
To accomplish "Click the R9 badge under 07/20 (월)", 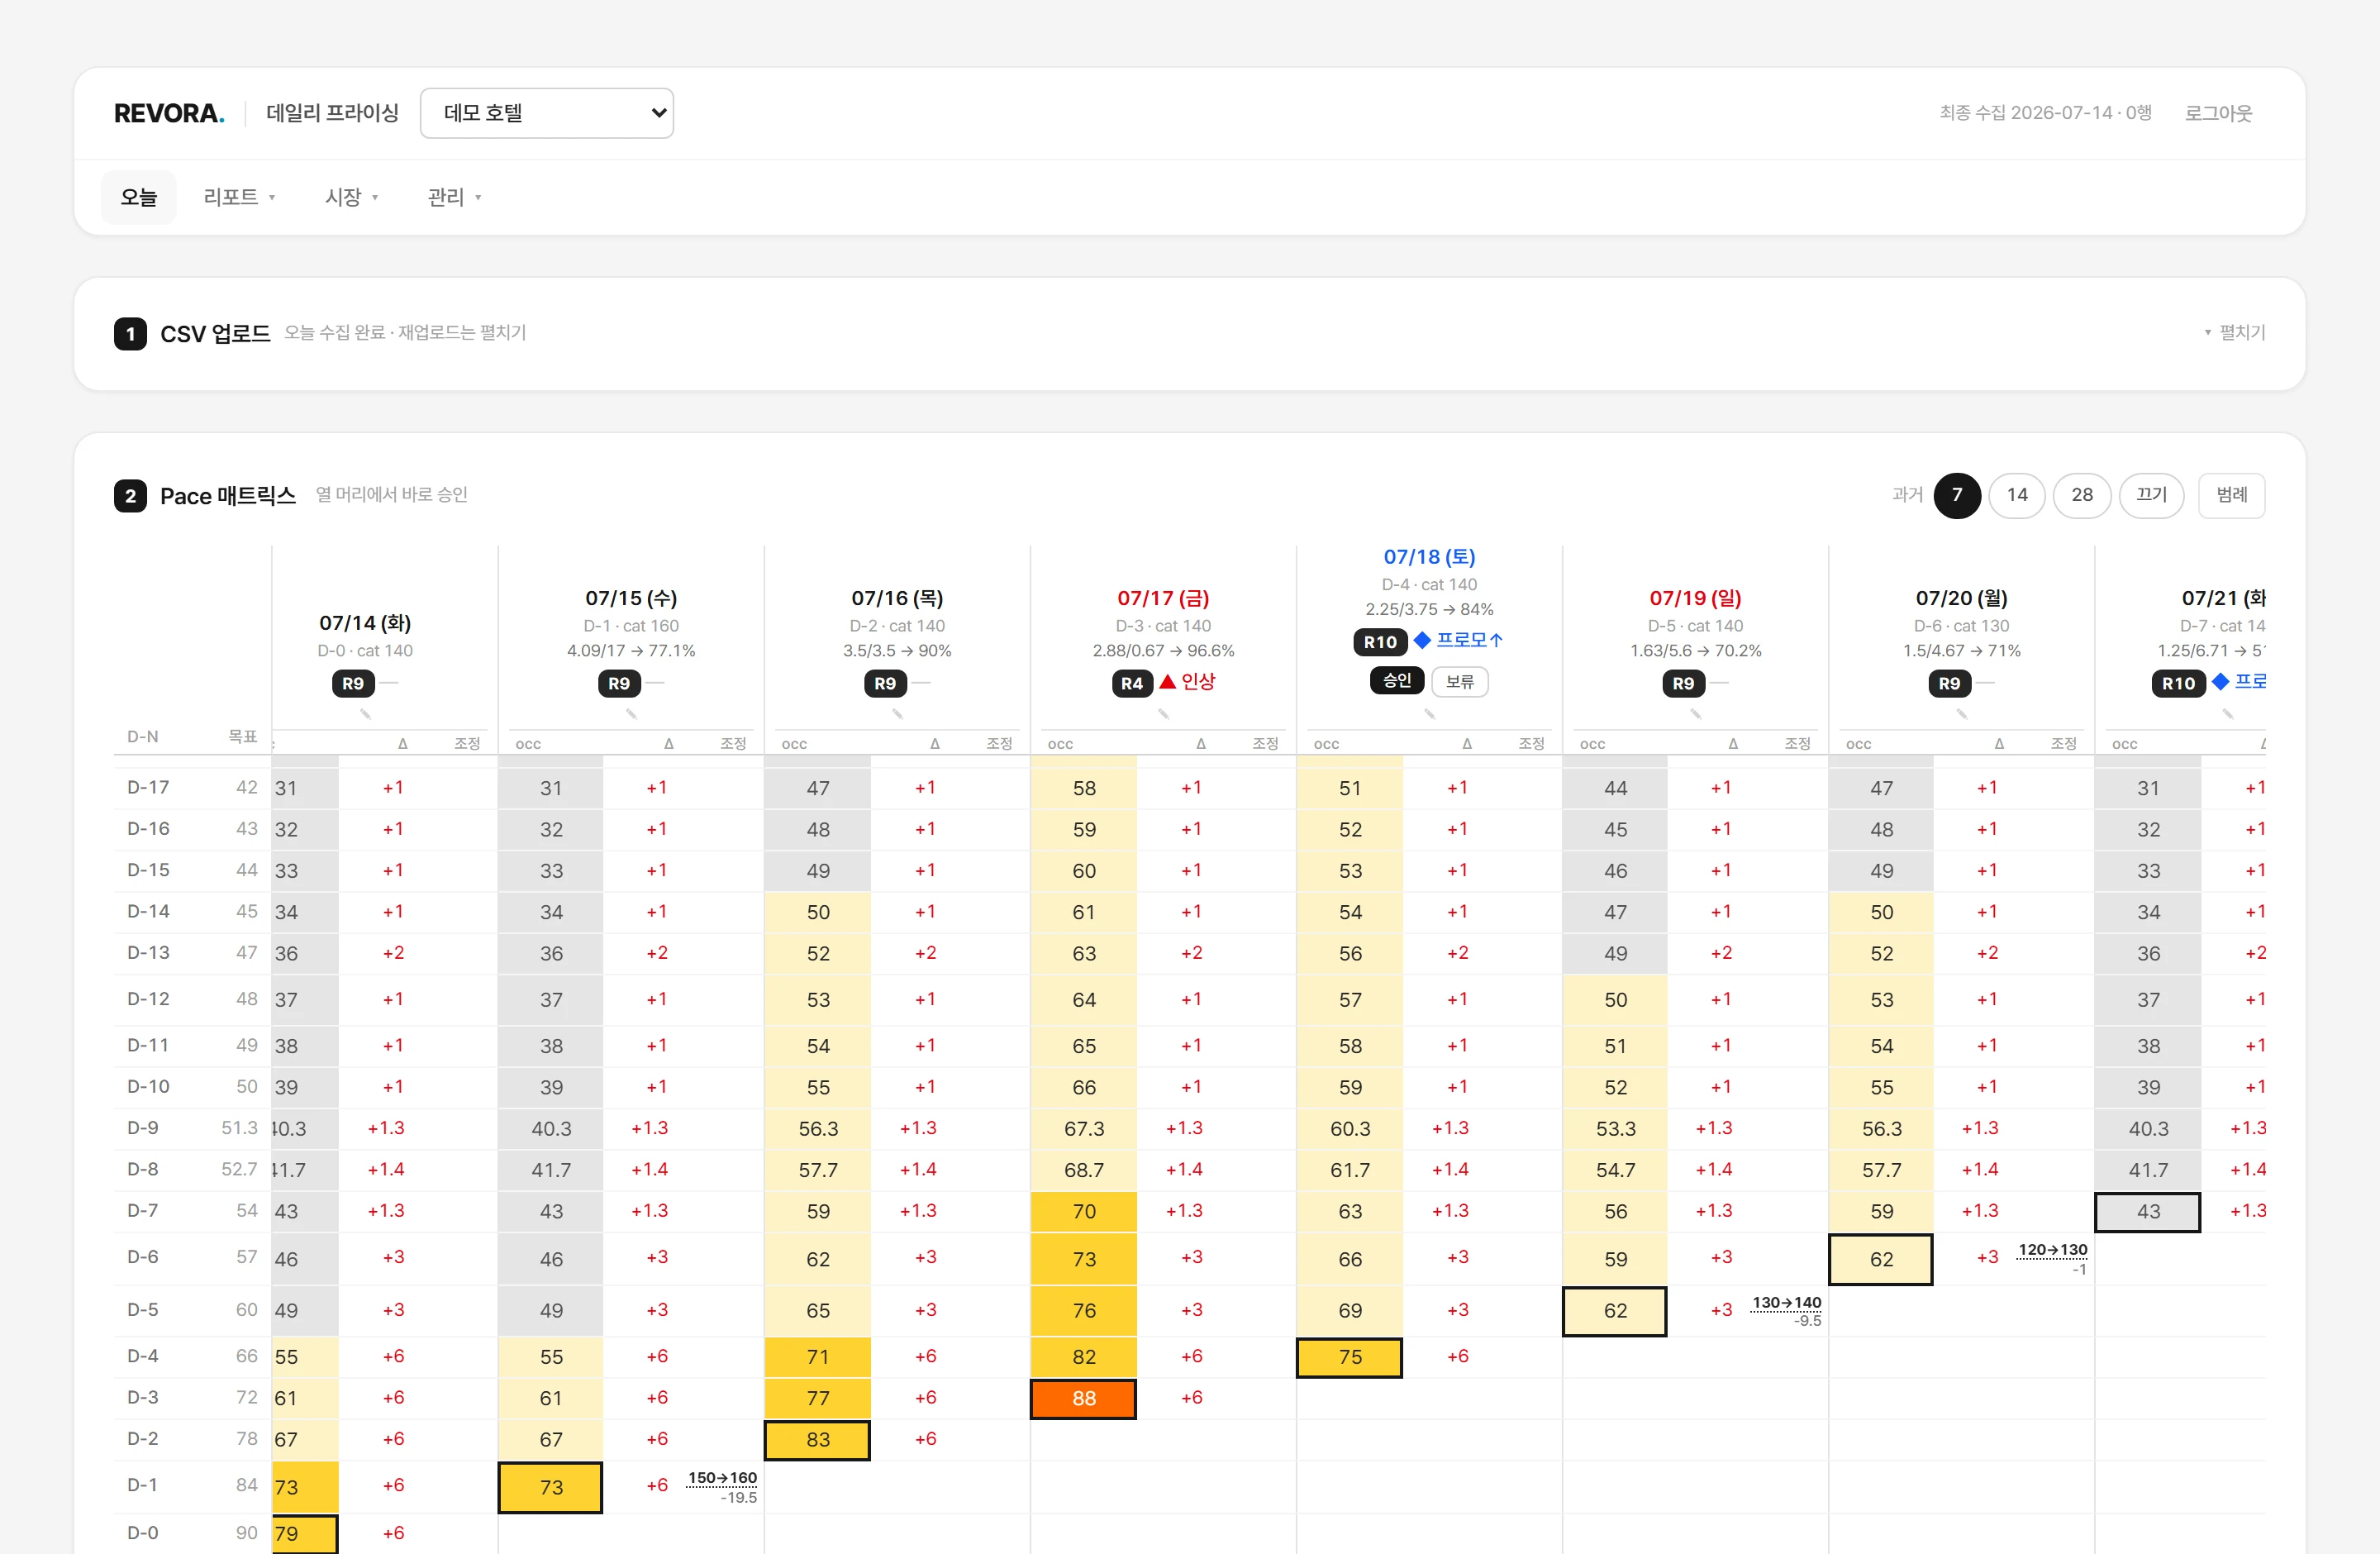I will click(1949, 683).
